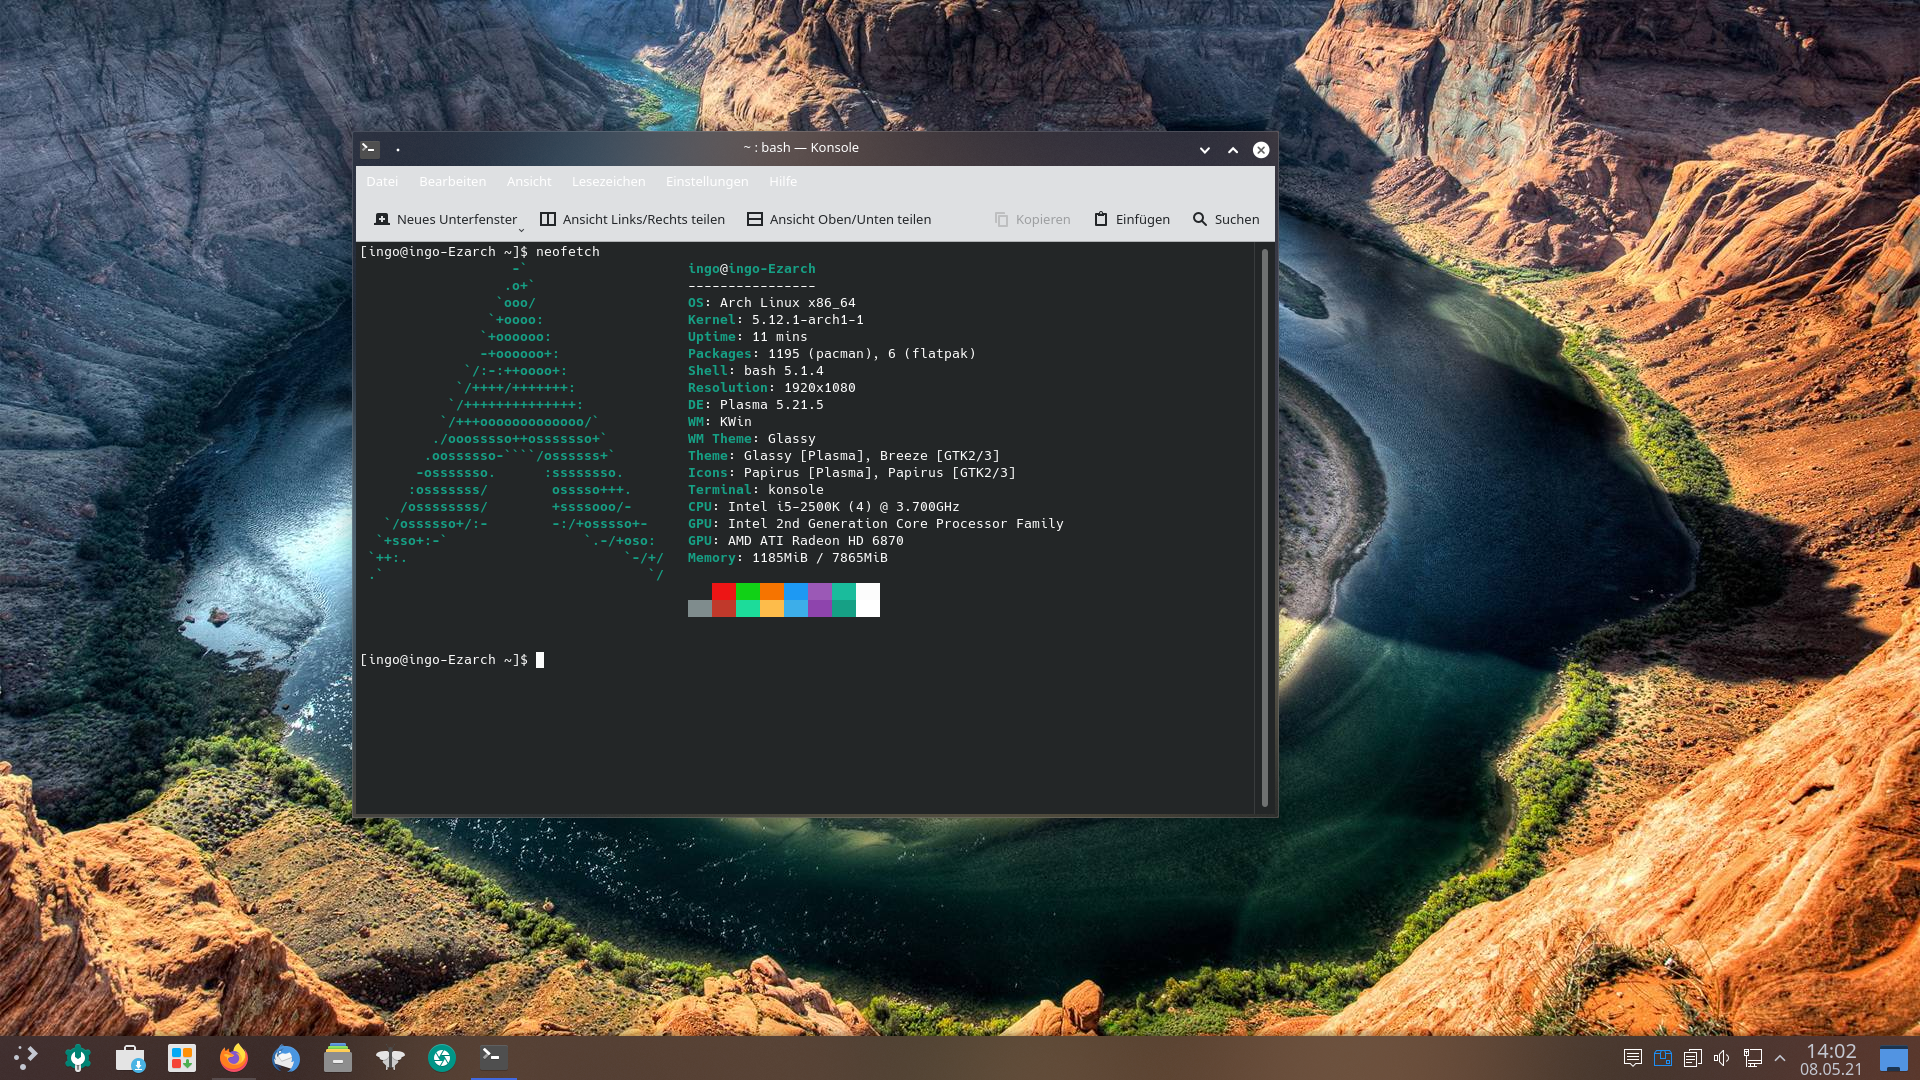1920x1080 pixels.
Task: Launch Firefox from the taskbar
Action: [x=234, y=1058]
